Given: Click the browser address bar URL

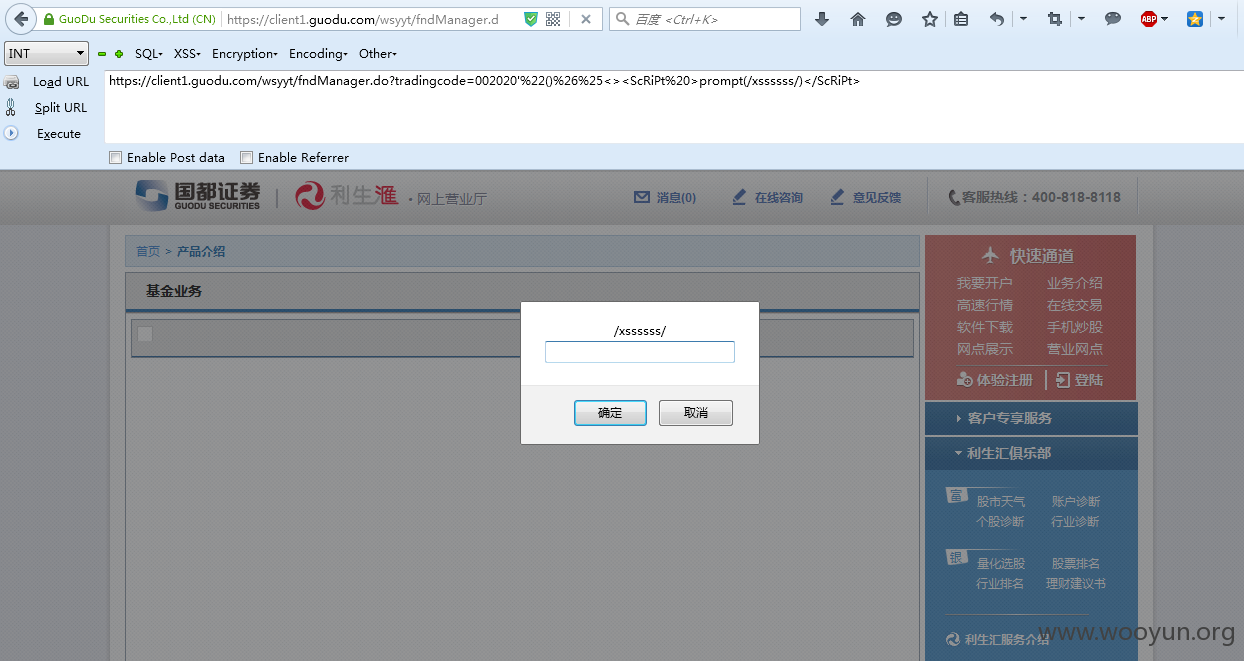Looking at the screenshot, I should tap(362, 19).
